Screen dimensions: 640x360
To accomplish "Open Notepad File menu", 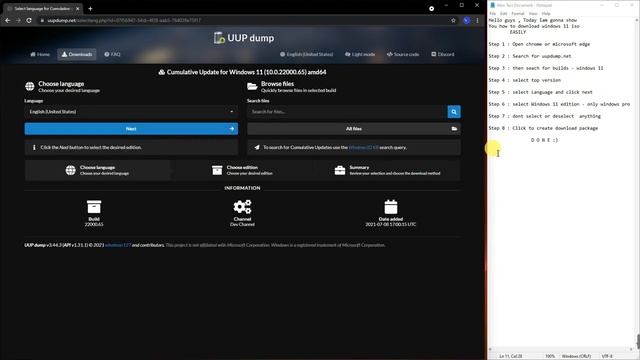I will 493,13.
